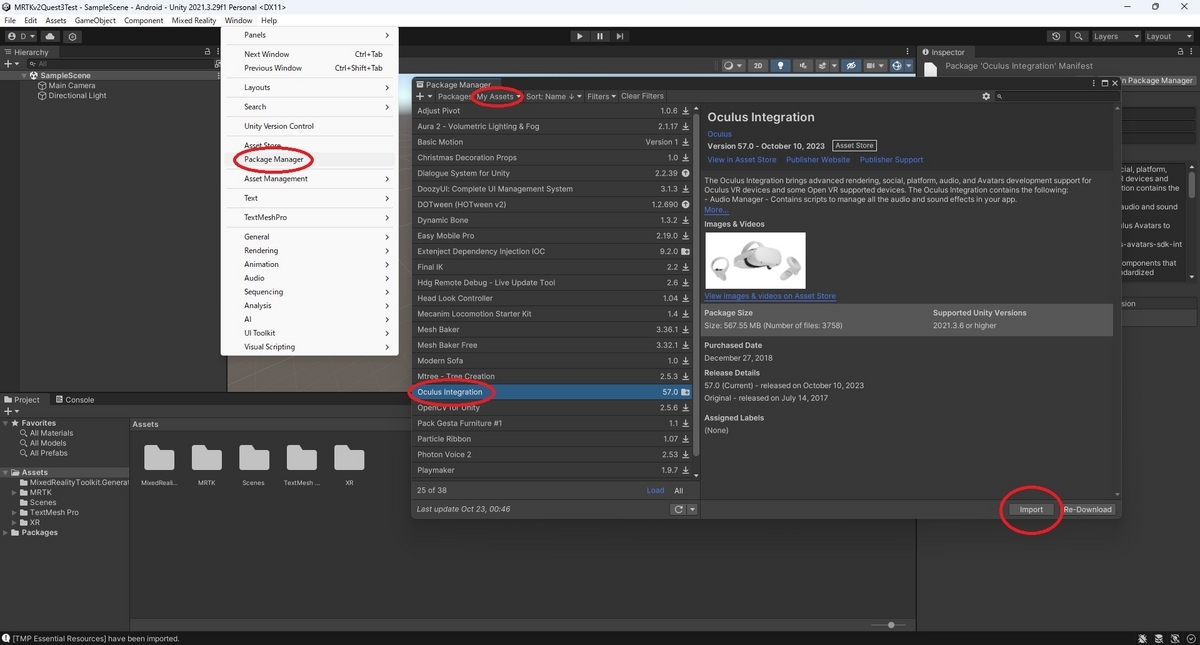Open the Layers dropdown
The height and width of the screenshot is (645, 1200).
[x=1115, y=36]
